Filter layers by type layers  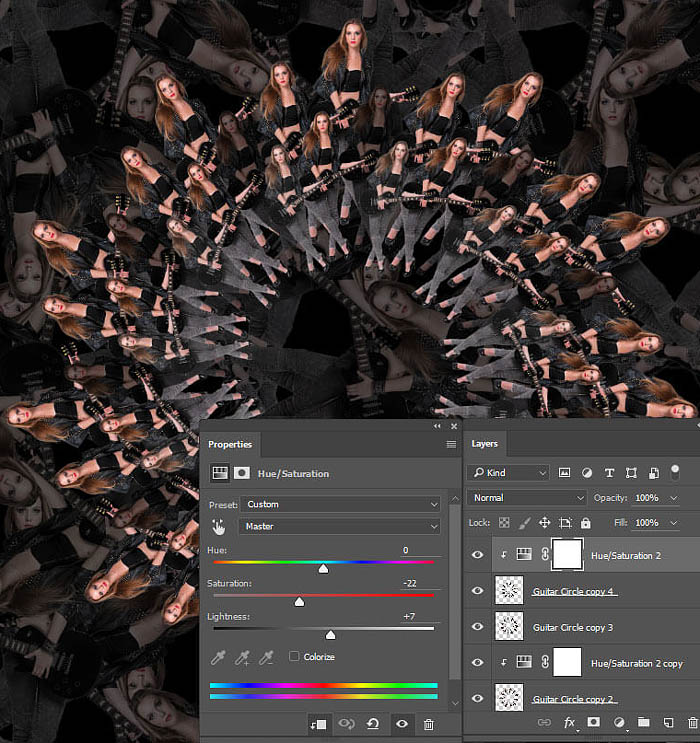point(609,473)
